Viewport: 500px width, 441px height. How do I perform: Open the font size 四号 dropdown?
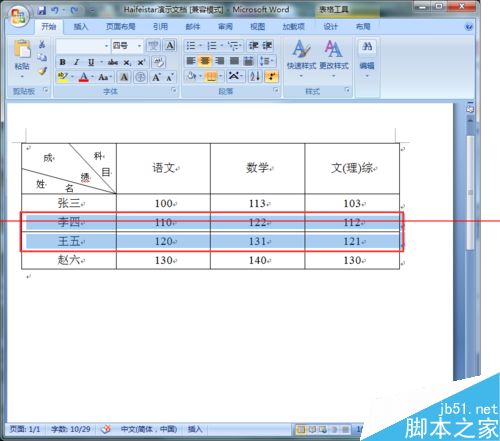point(139,46)
